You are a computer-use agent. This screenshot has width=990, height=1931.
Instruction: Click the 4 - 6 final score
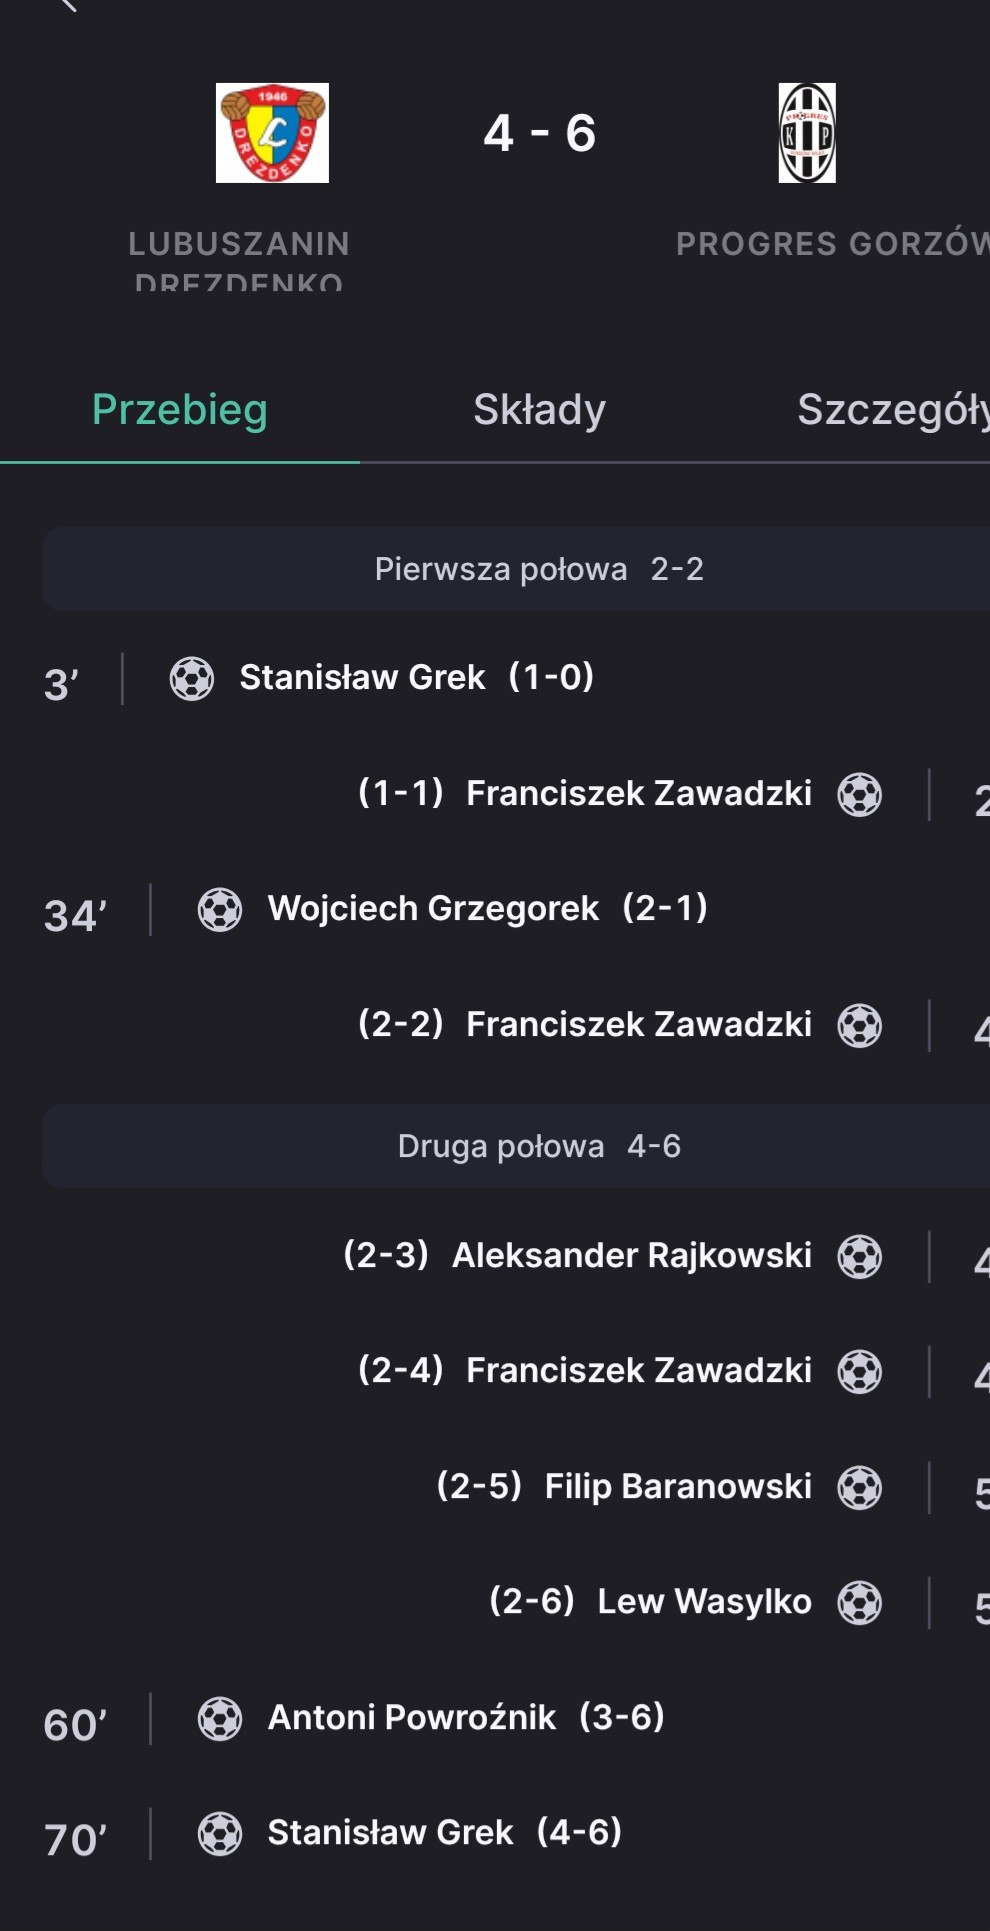(x=540, y=133)
